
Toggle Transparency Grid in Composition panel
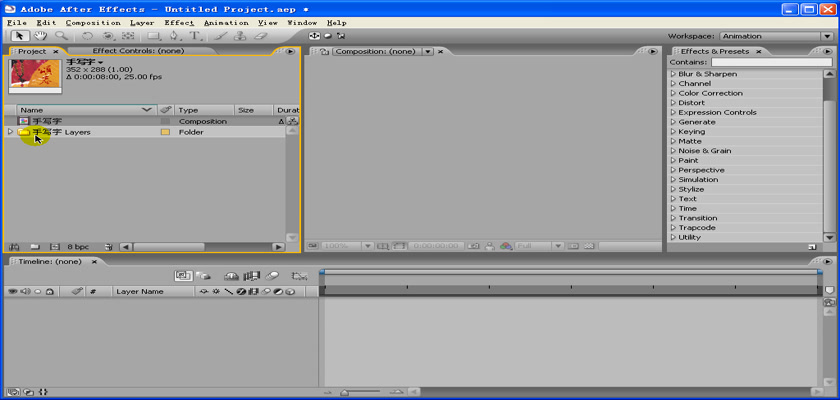pyautogui.click(x=589, y=246)
